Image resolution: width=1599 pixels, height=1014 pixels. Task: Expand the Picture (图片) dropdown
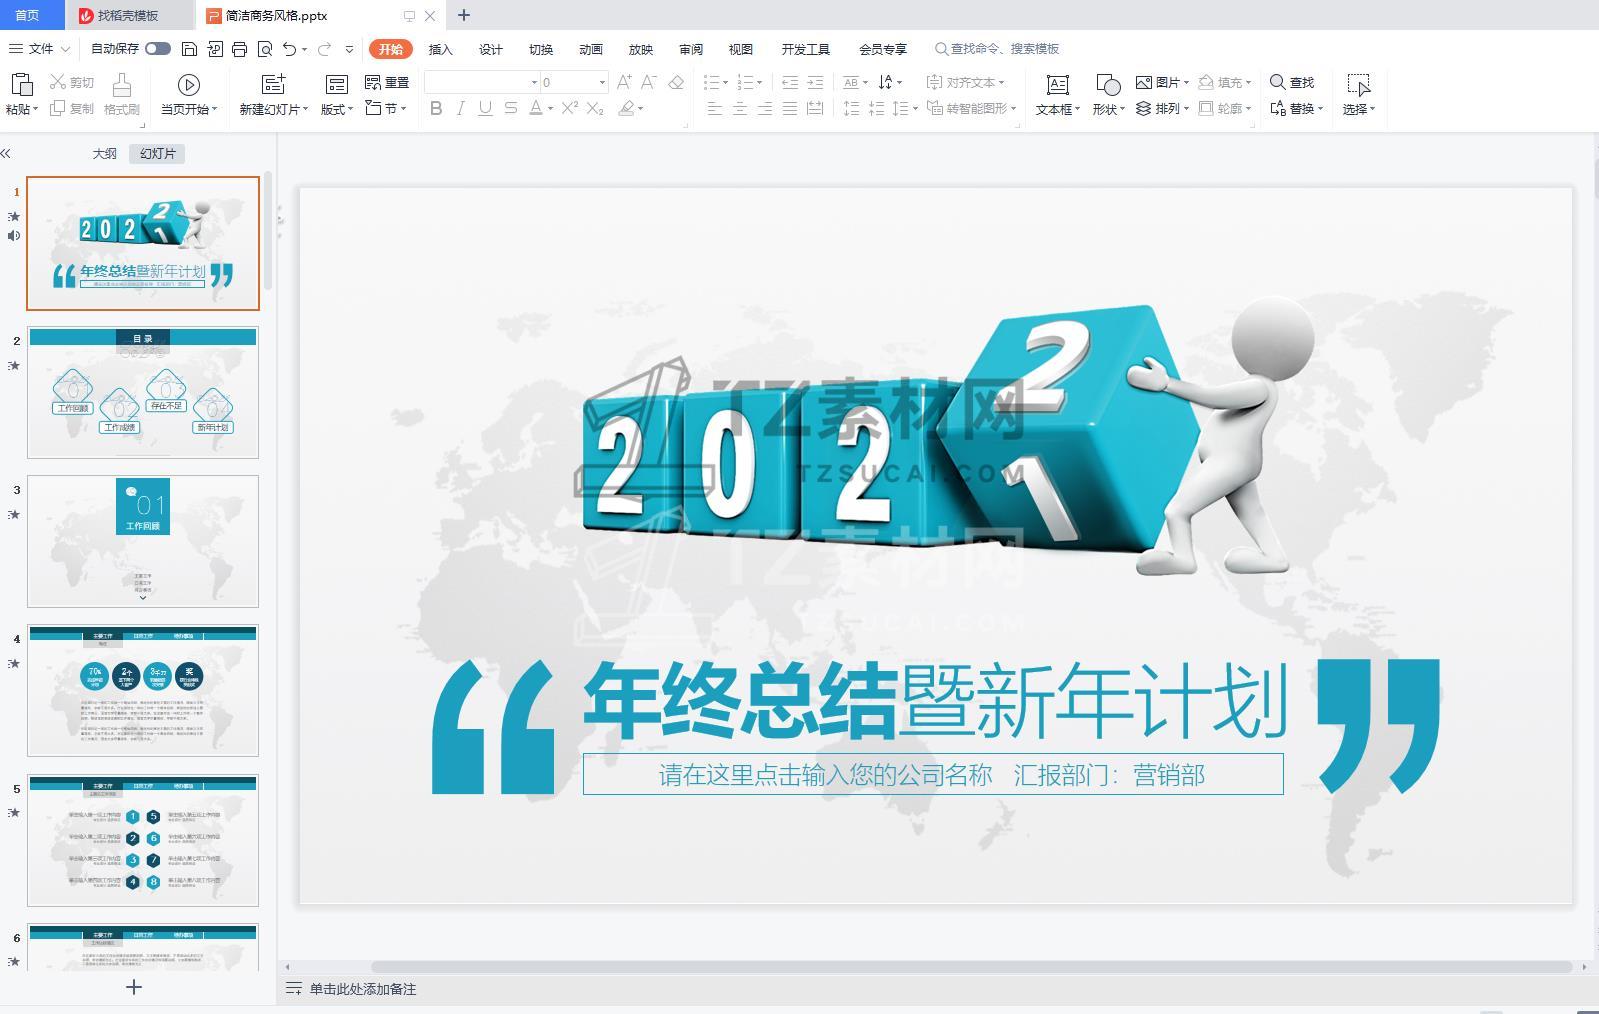click(x=1162, y=82)
